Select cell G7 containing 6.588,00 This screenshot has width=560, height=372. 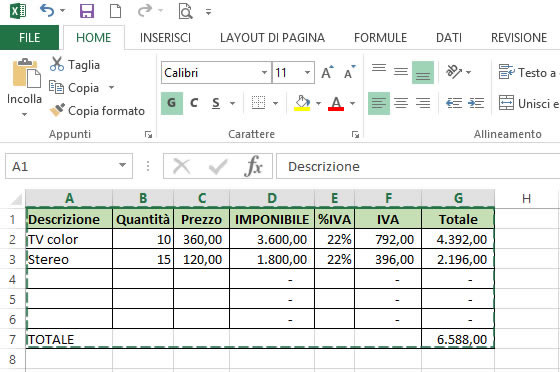tap(458, 339)
